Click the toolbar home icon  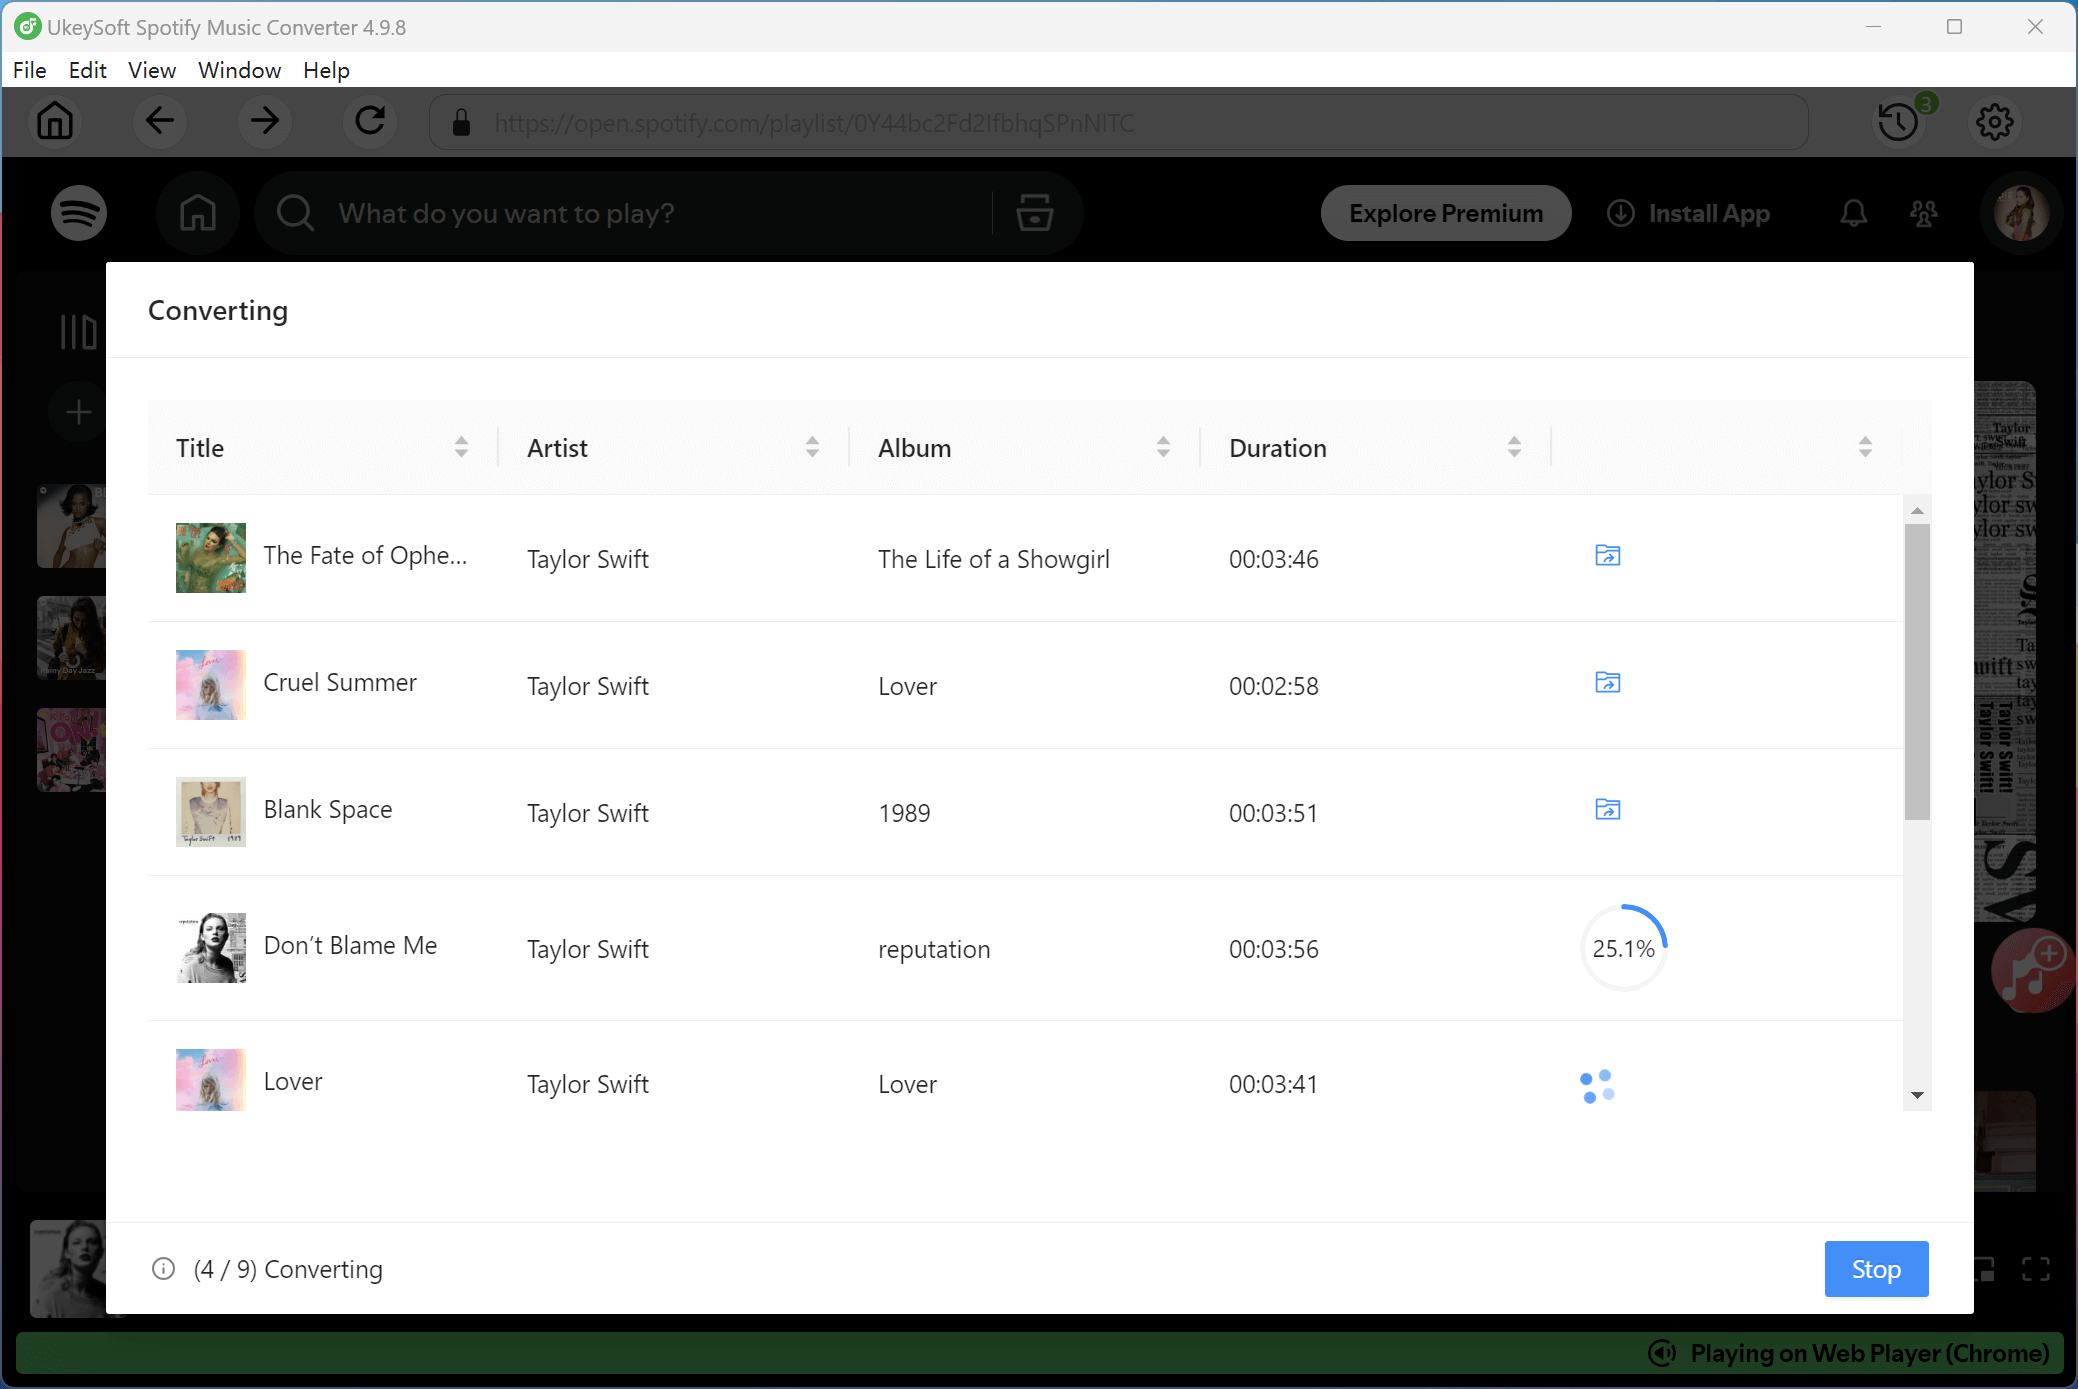pos(55,122)
